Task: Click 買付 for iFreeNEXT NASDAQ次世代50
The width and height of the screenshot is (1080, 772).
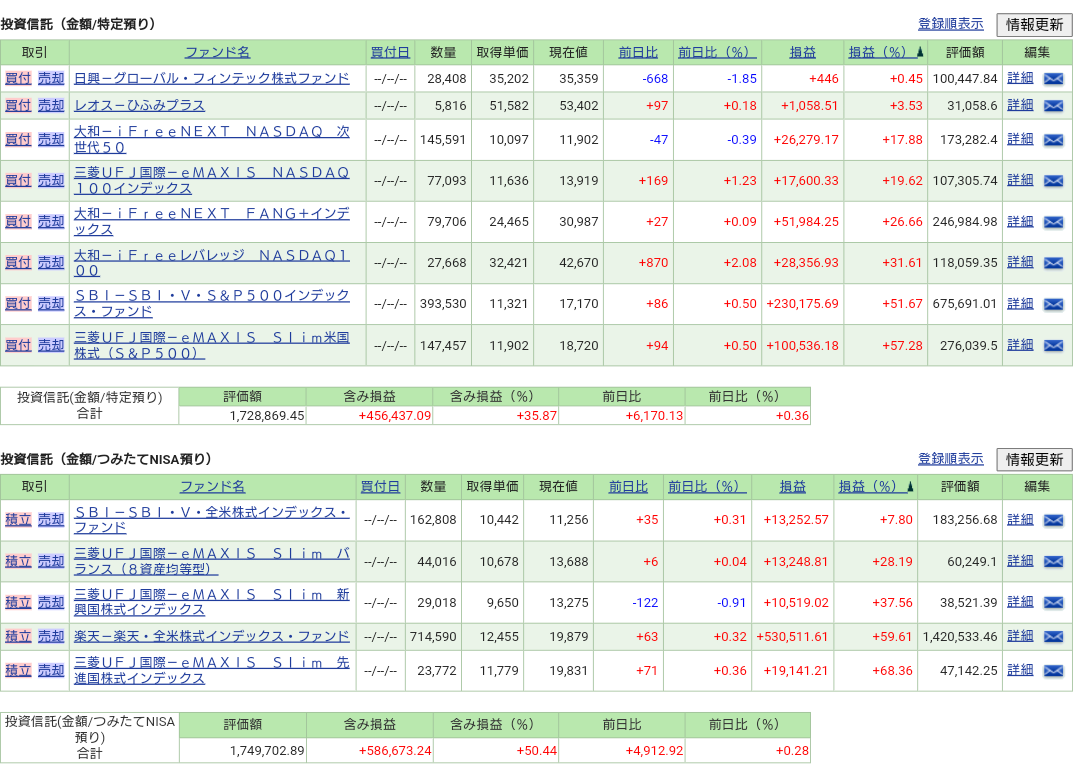Action: (19, 140)
